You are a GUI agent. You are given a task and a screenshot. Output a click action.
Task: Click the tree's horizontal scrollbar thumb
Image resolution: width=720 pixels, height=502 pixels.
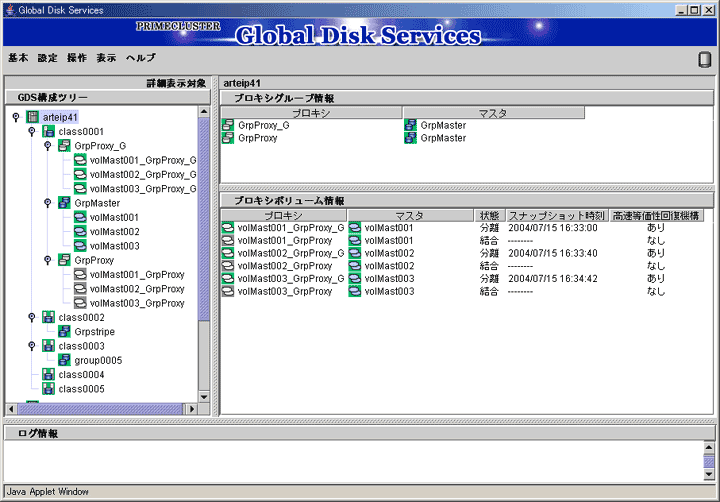pyautogui.click(x=100, y=409)
